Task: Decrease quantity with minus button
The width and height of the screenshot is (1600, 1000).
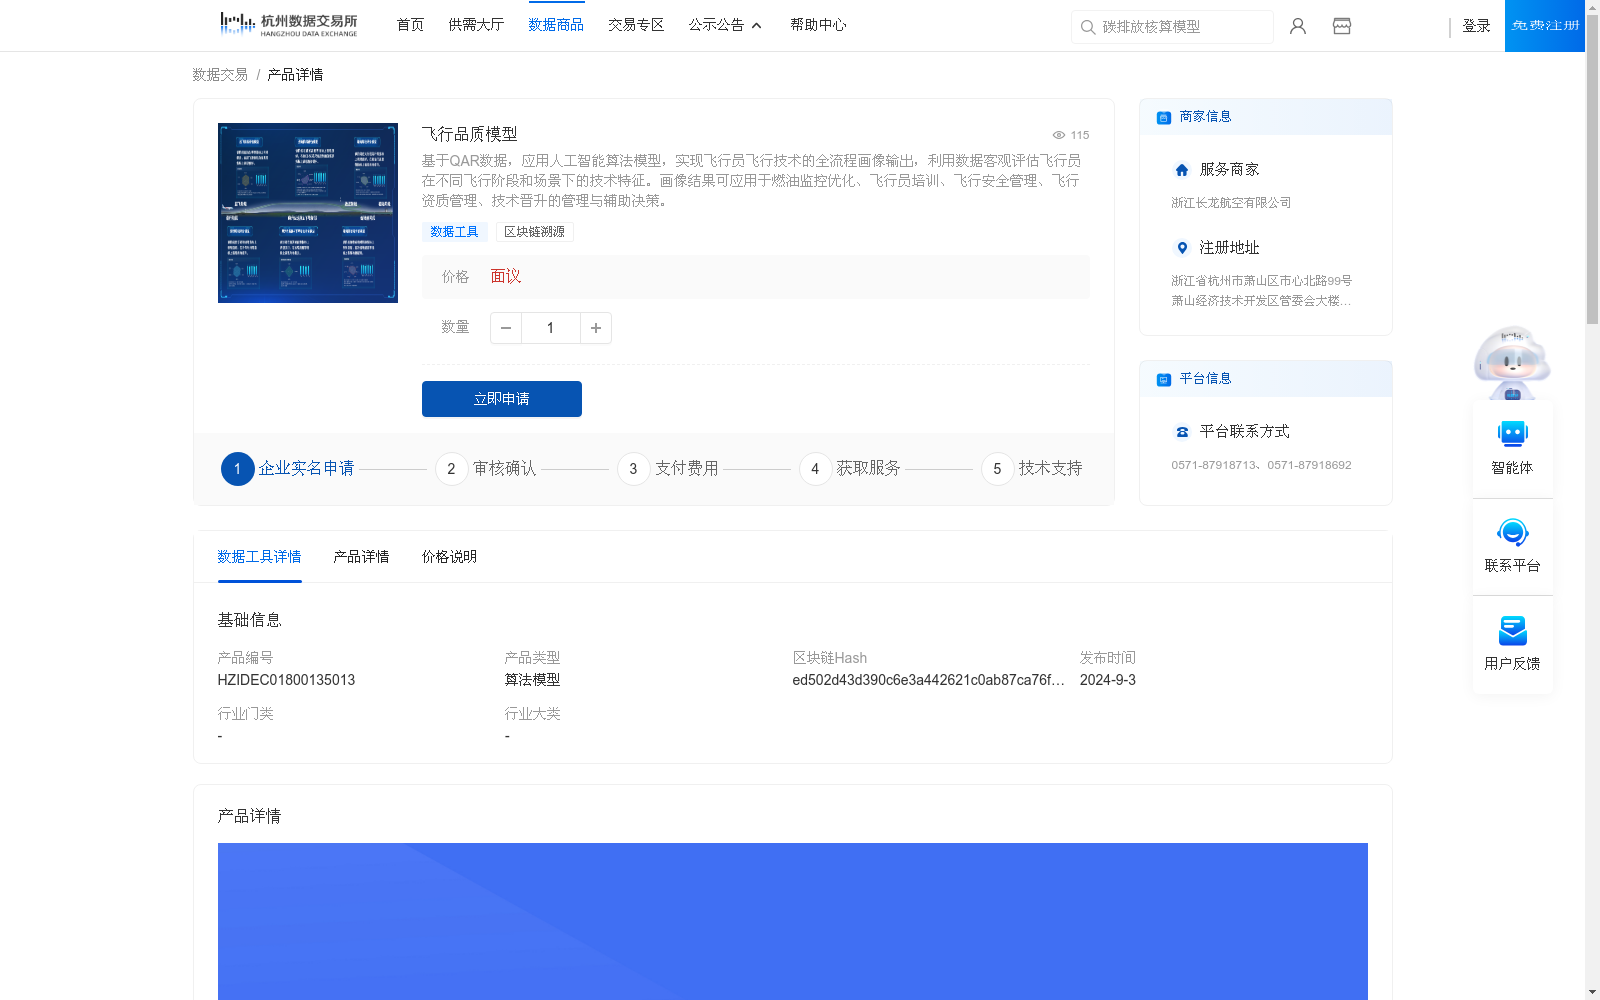Action: coord(506,328)
